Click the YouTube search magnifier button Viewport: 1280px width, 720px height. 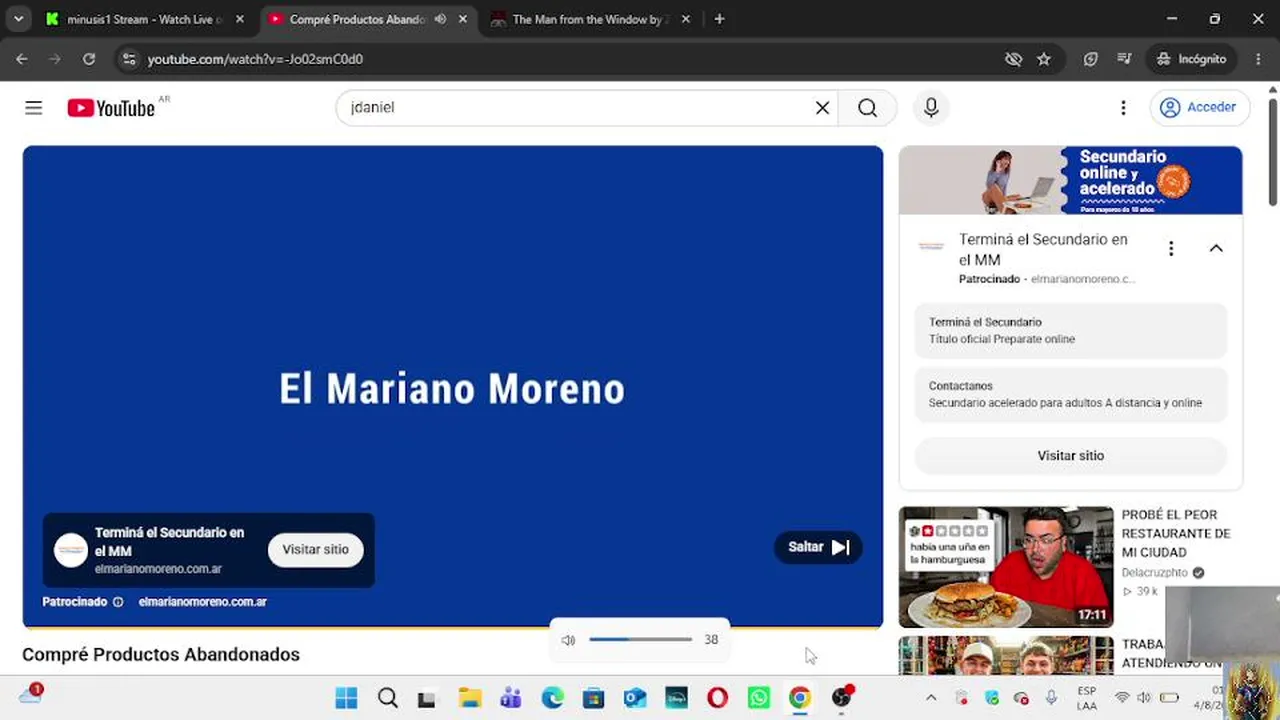pos(867,108)
